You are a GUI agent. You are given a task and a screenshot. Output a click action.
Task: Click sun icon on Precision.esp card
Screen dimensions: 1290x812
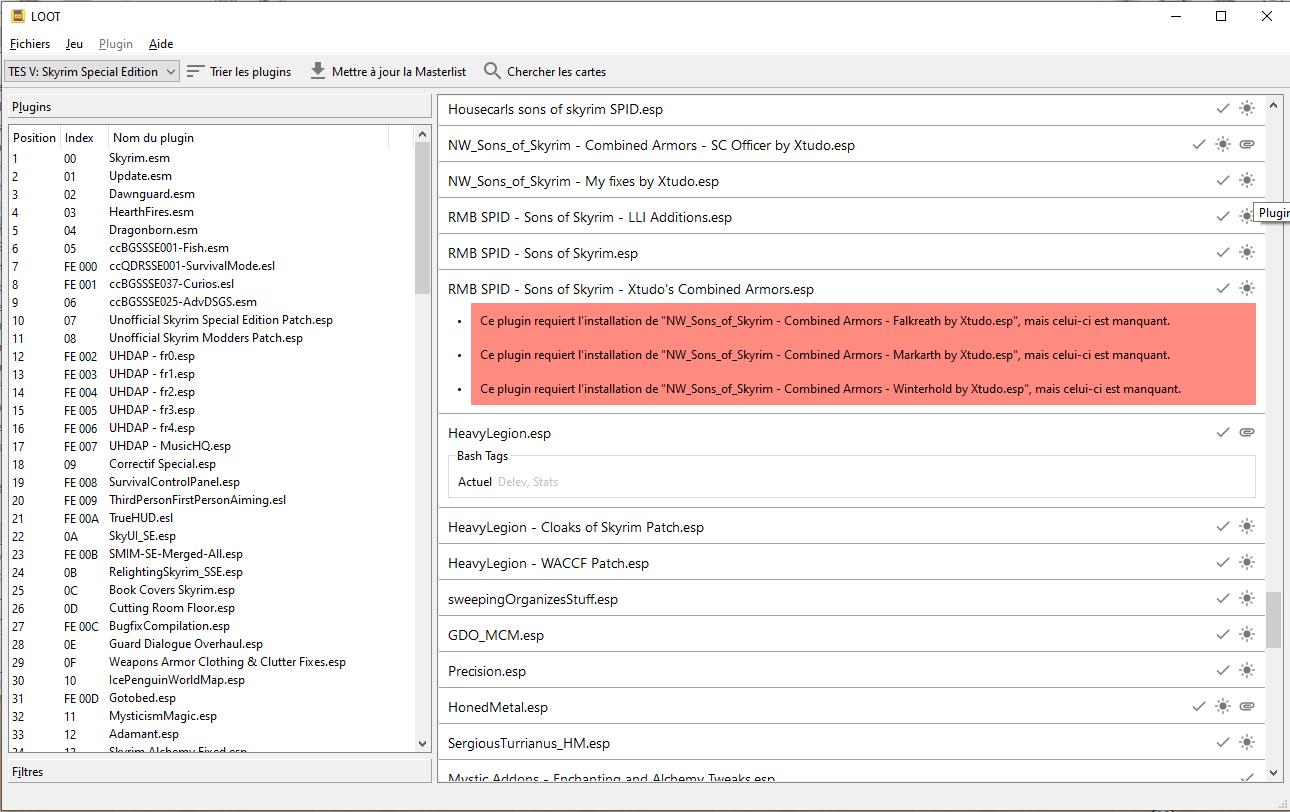coord(1246,670)
